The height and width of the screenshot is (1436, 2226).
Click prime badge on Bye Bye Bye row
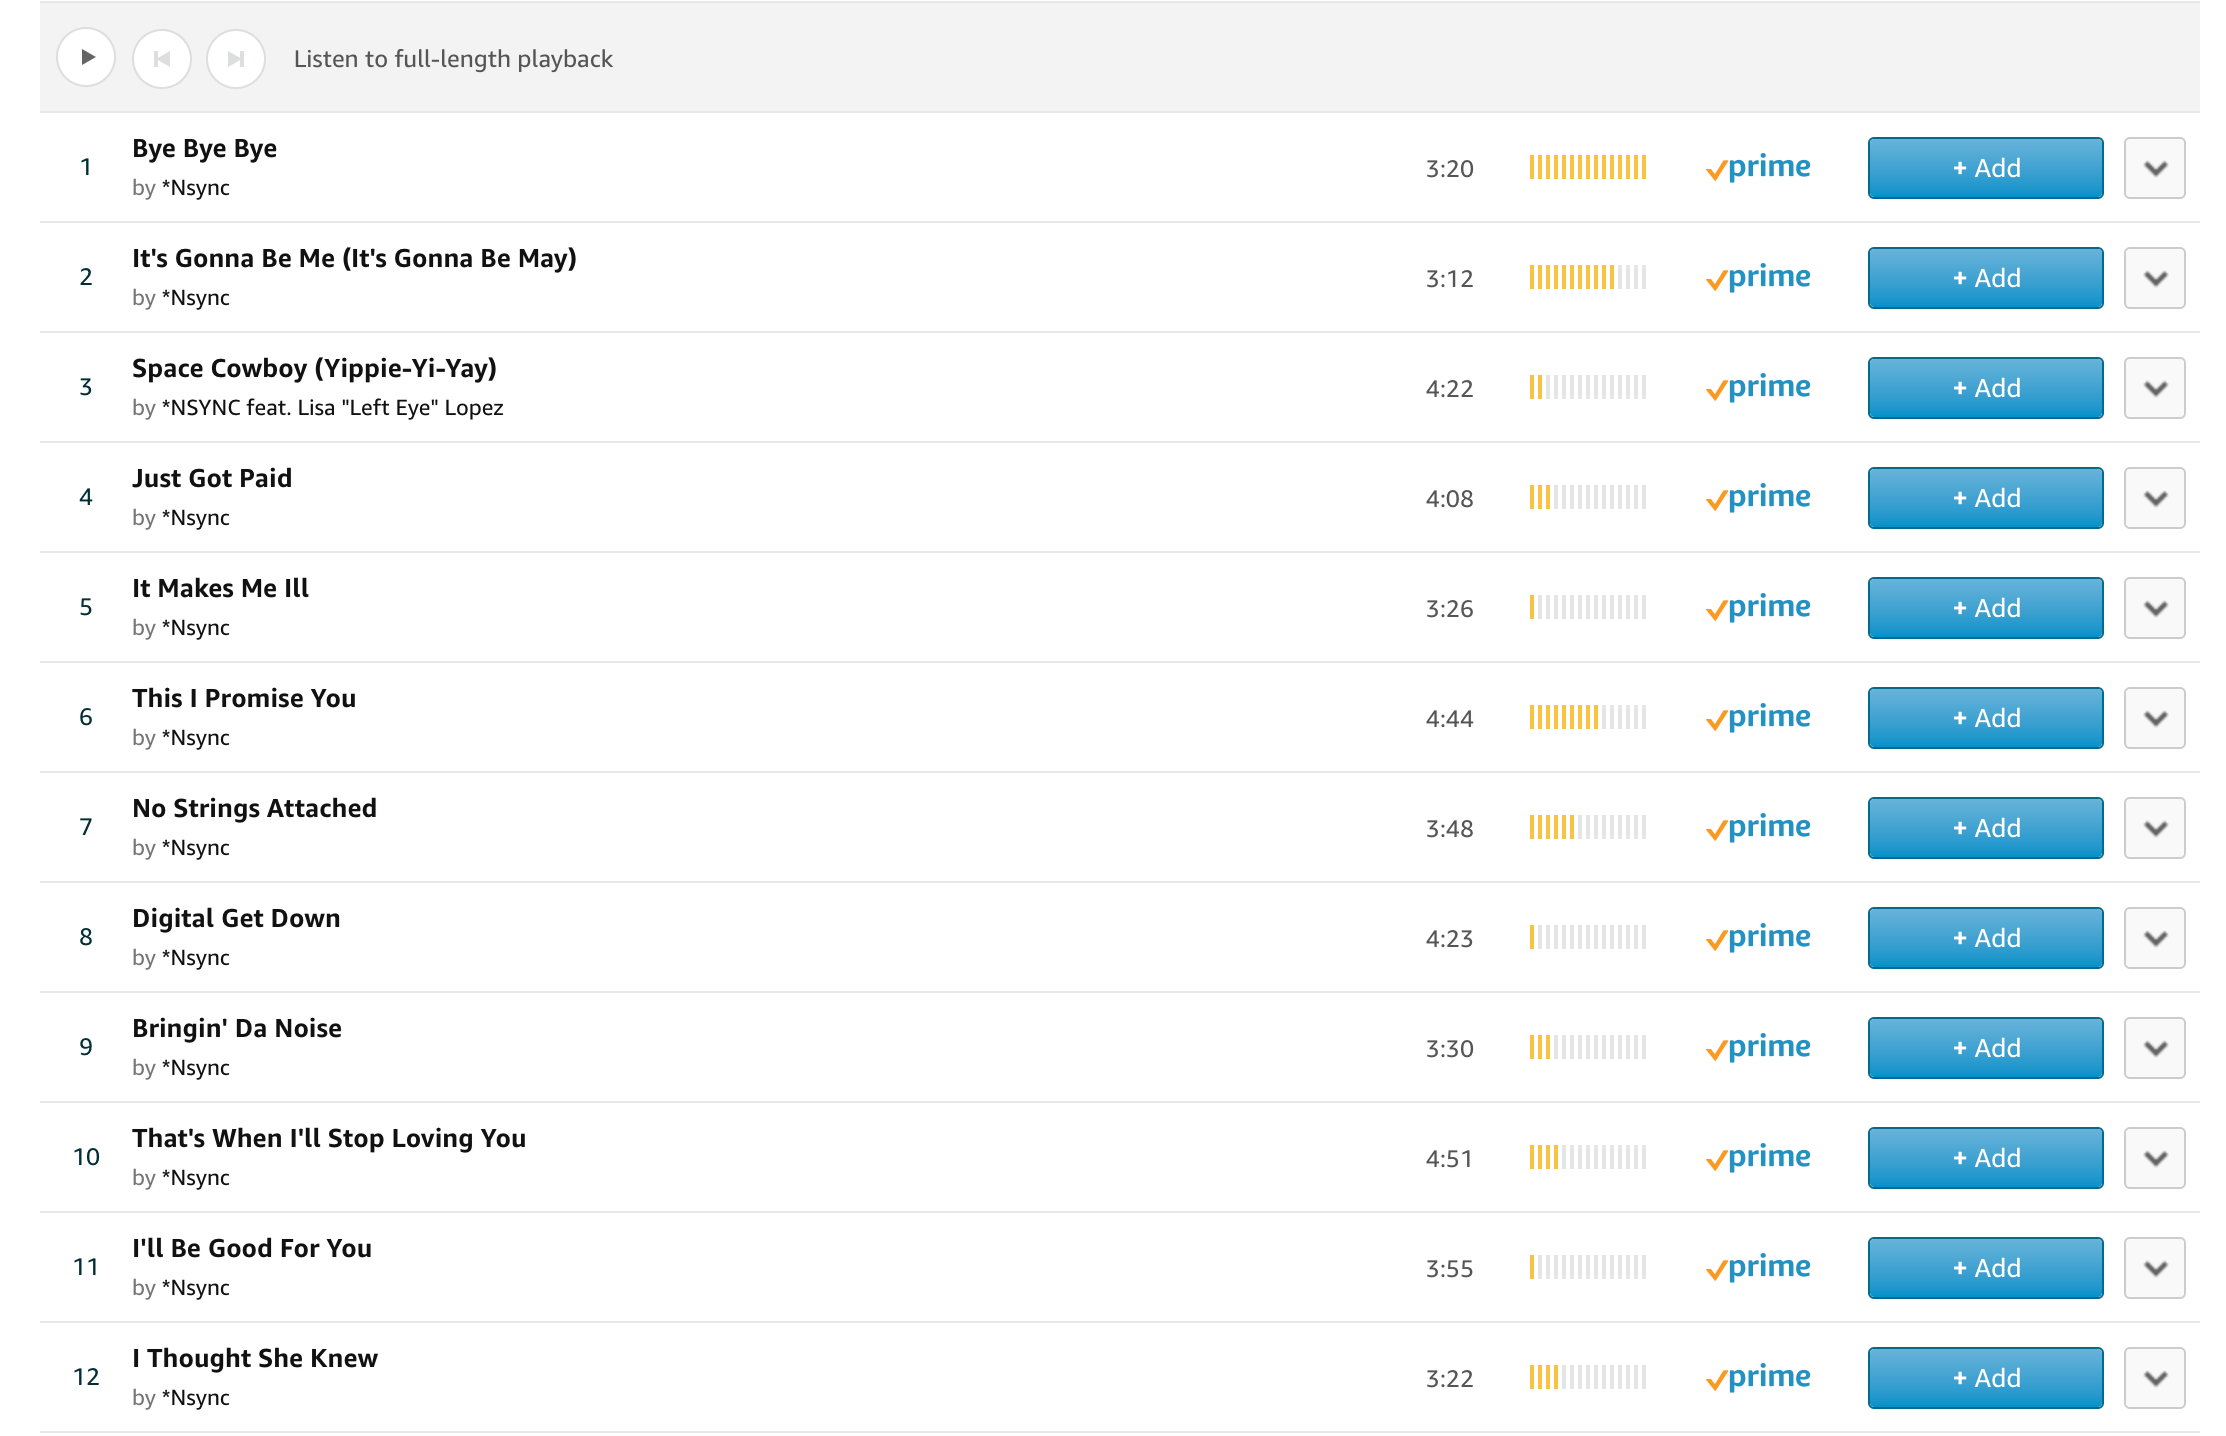coord(1758,168)
